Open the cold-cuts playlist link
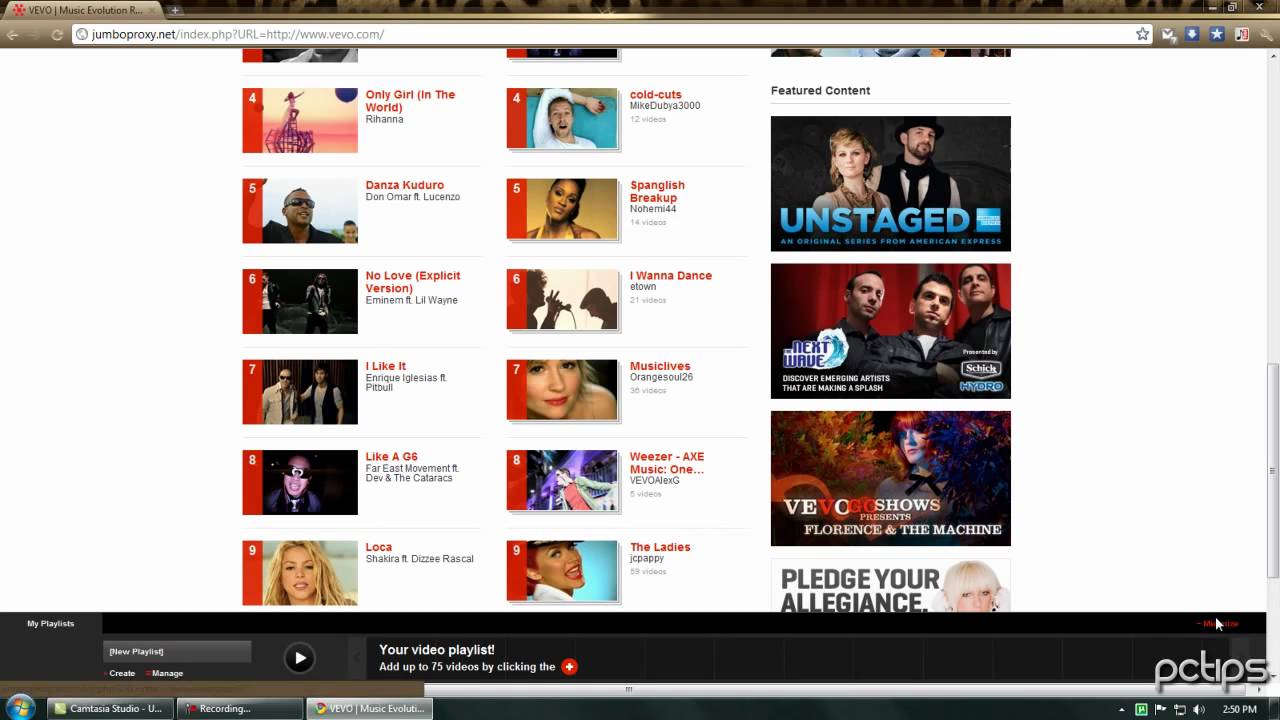Viewport: 1280px width, 720px height. click(656, 95)
